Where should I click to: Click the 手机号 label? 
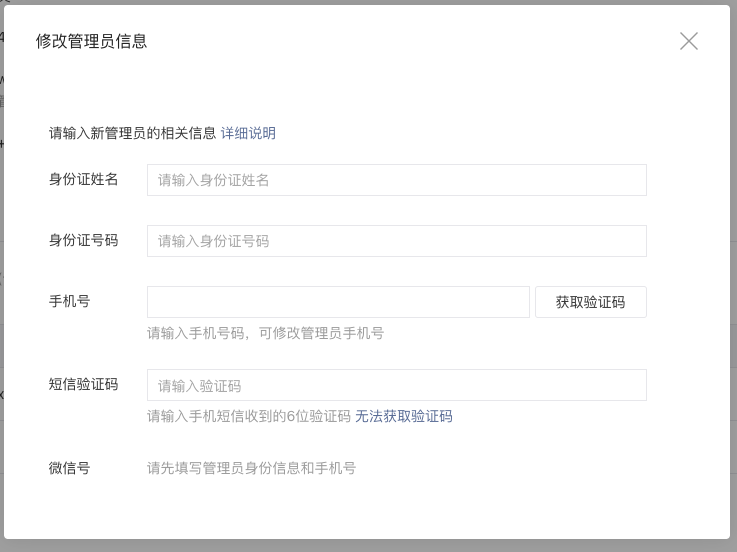click(x=69, y=301)
